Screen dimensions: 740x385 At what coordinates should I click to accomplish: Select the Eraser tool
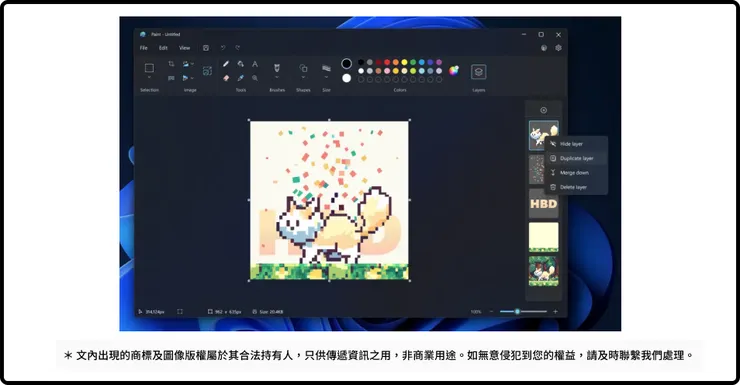coord(226,78)
